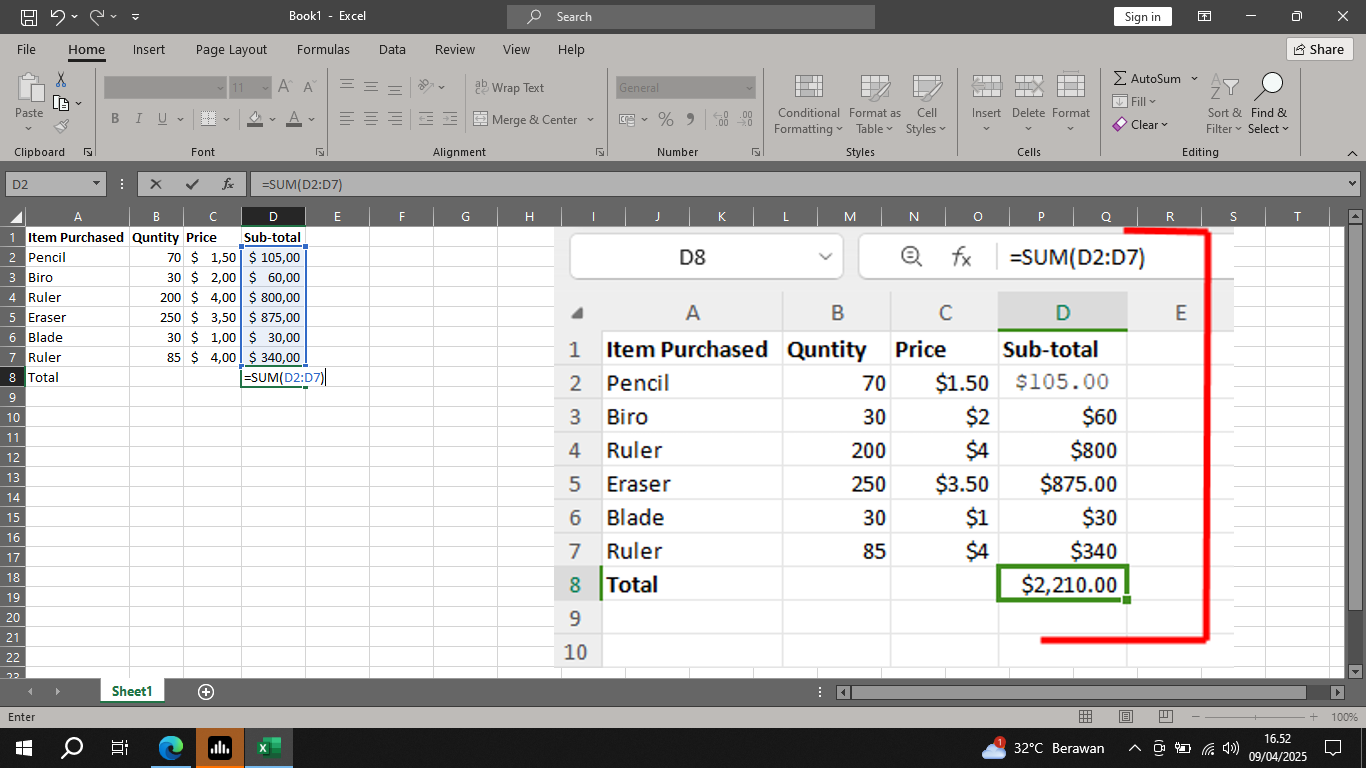Click the Share button

[x=1319, y=49]
